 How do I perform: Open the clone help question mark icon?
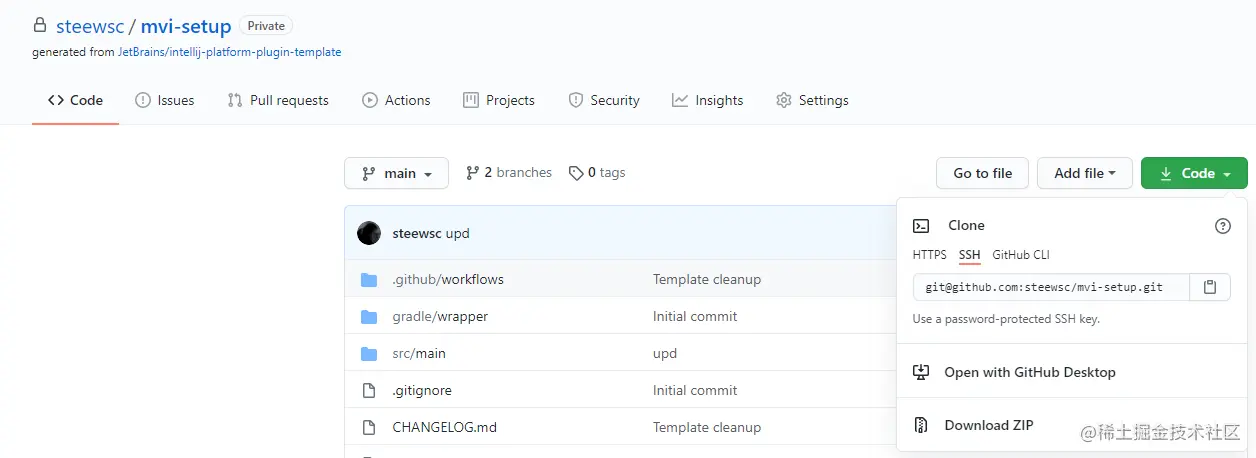point(1223,226)
